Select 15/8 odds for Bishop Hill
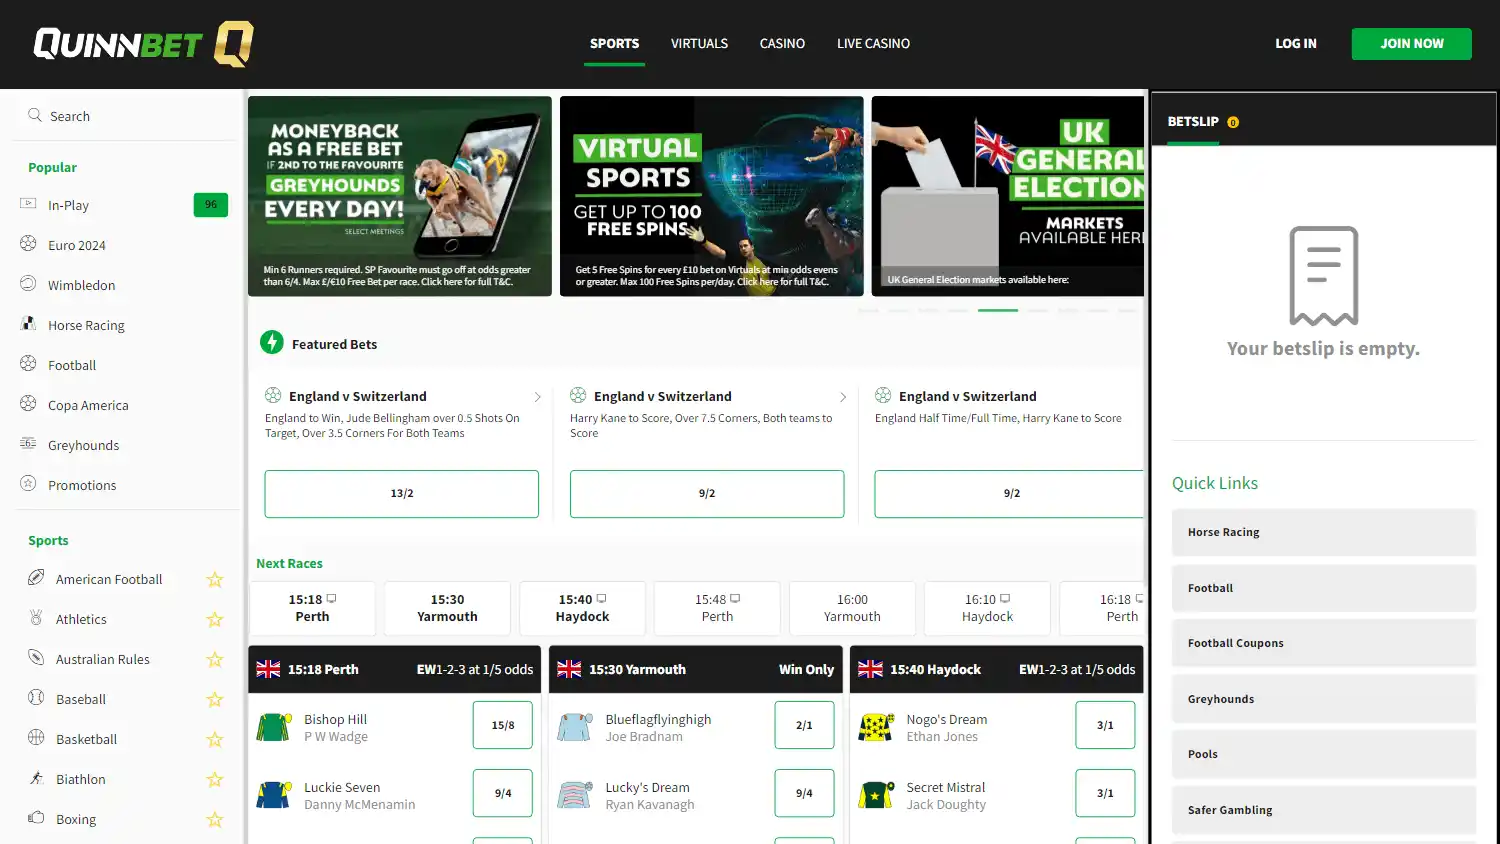The height and width of the screenshot is (844, 1500). pyautogui.click(x=503, y=725)
